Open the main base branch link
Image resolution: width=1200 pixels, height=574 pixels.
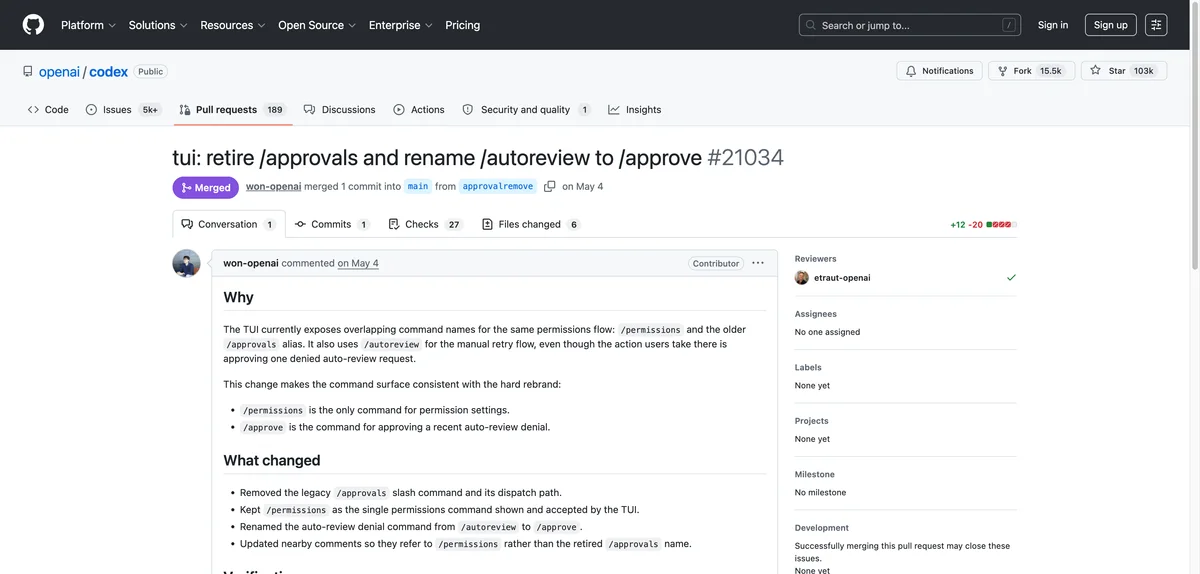pos(418,187)
